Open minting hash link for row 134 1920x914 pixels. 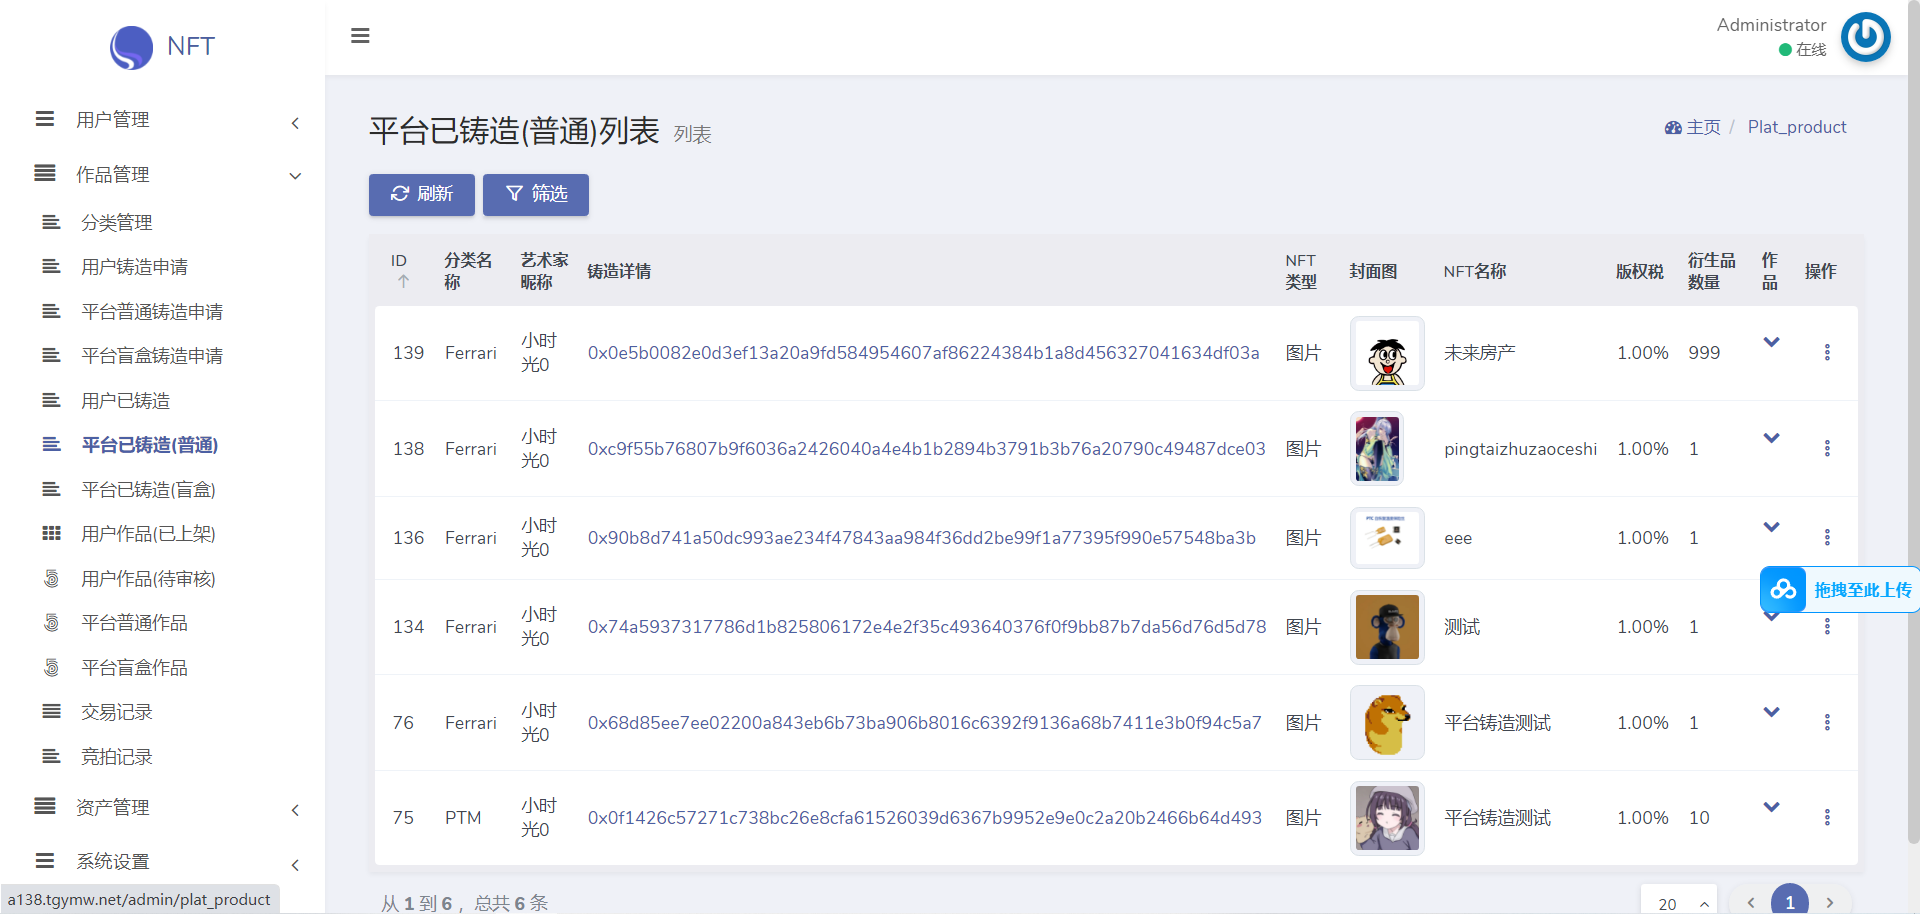click(x=926, y=627)
